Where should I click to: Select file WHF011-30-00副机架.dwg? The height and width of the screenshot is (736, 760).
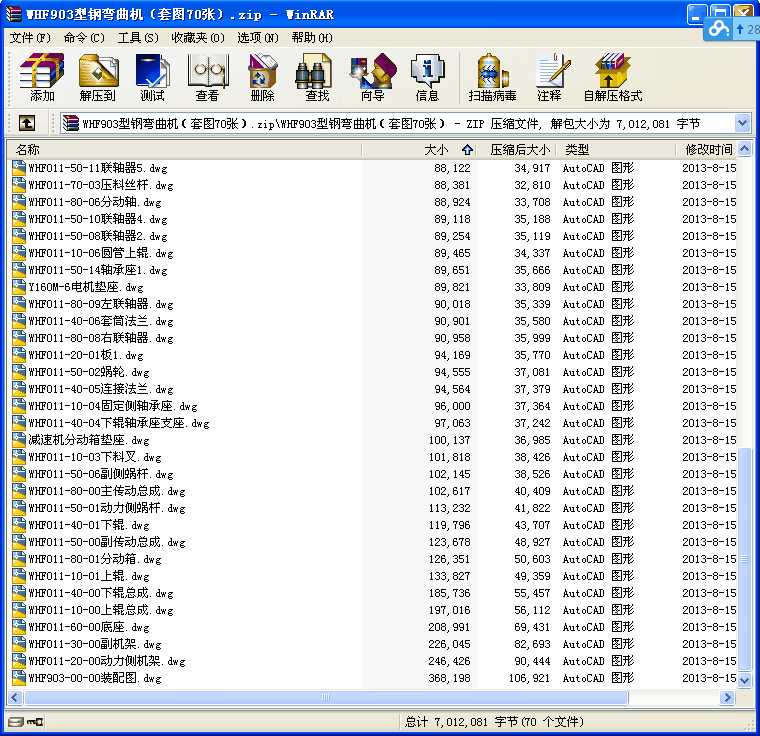[x=95, y=643]
